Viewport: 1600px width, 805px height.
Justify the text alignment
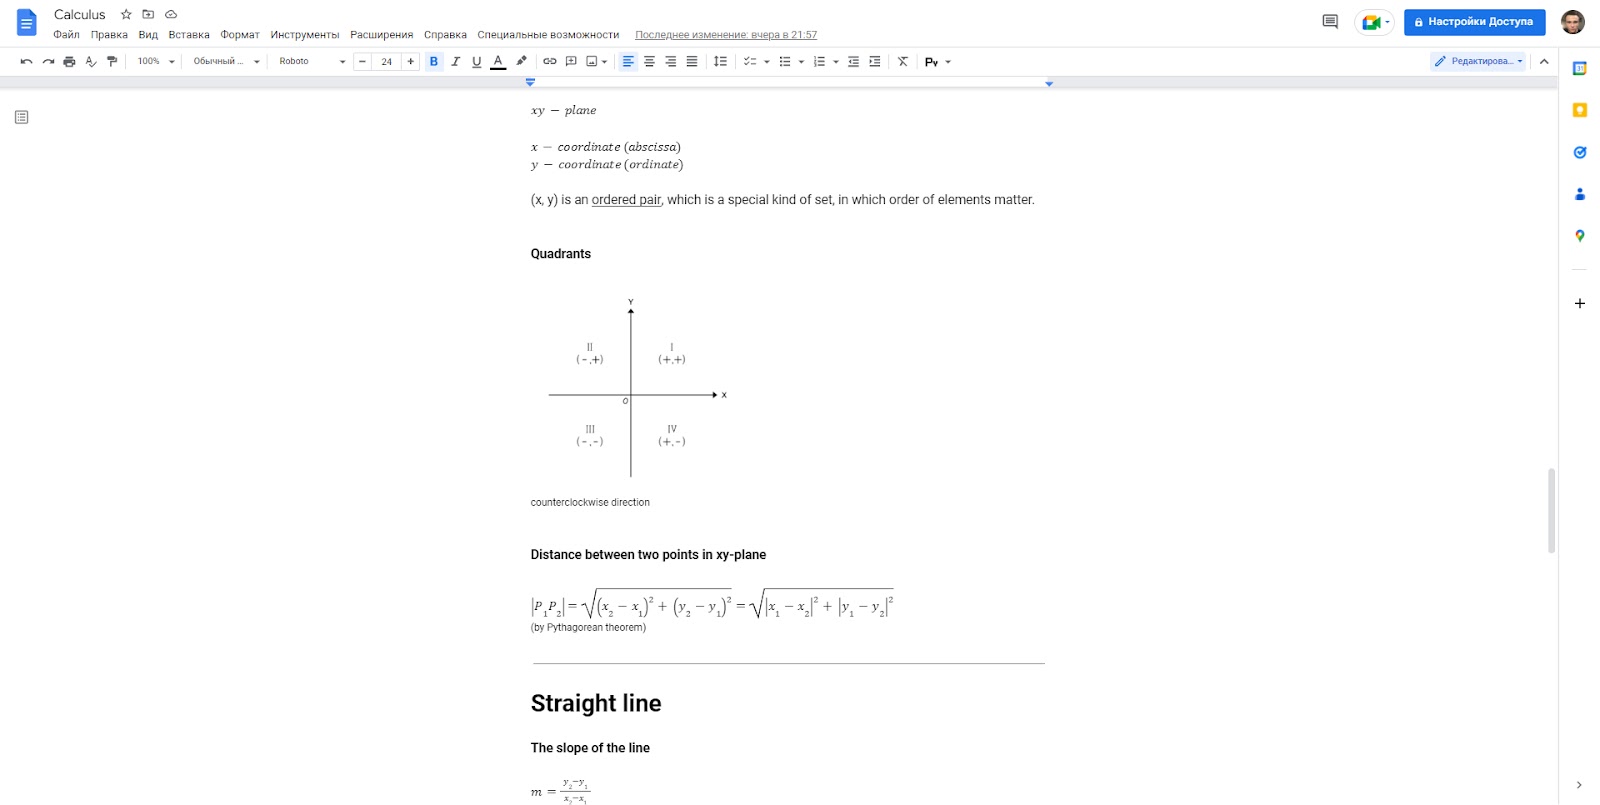692,62
